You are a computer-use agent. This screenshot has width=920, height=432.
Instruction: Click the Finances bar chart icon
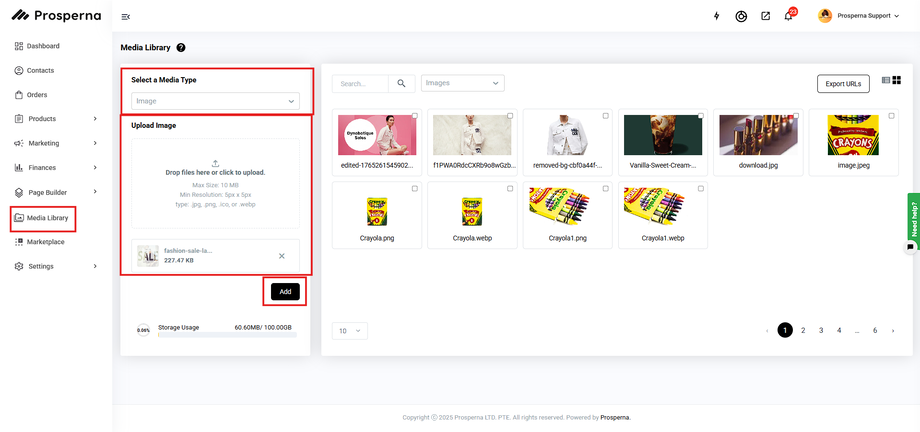point(19,167)
